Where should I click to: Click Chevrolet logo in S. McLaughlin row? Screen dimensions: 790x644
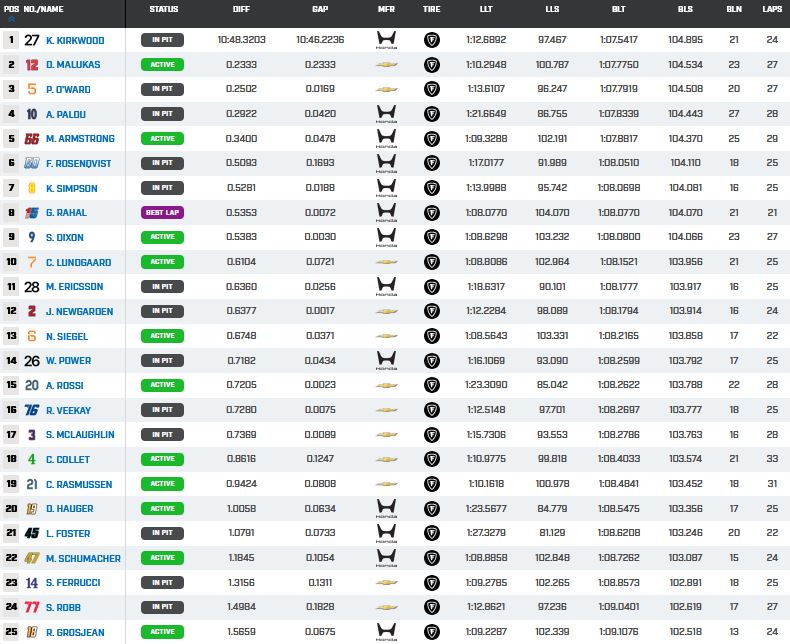[386, 435]
